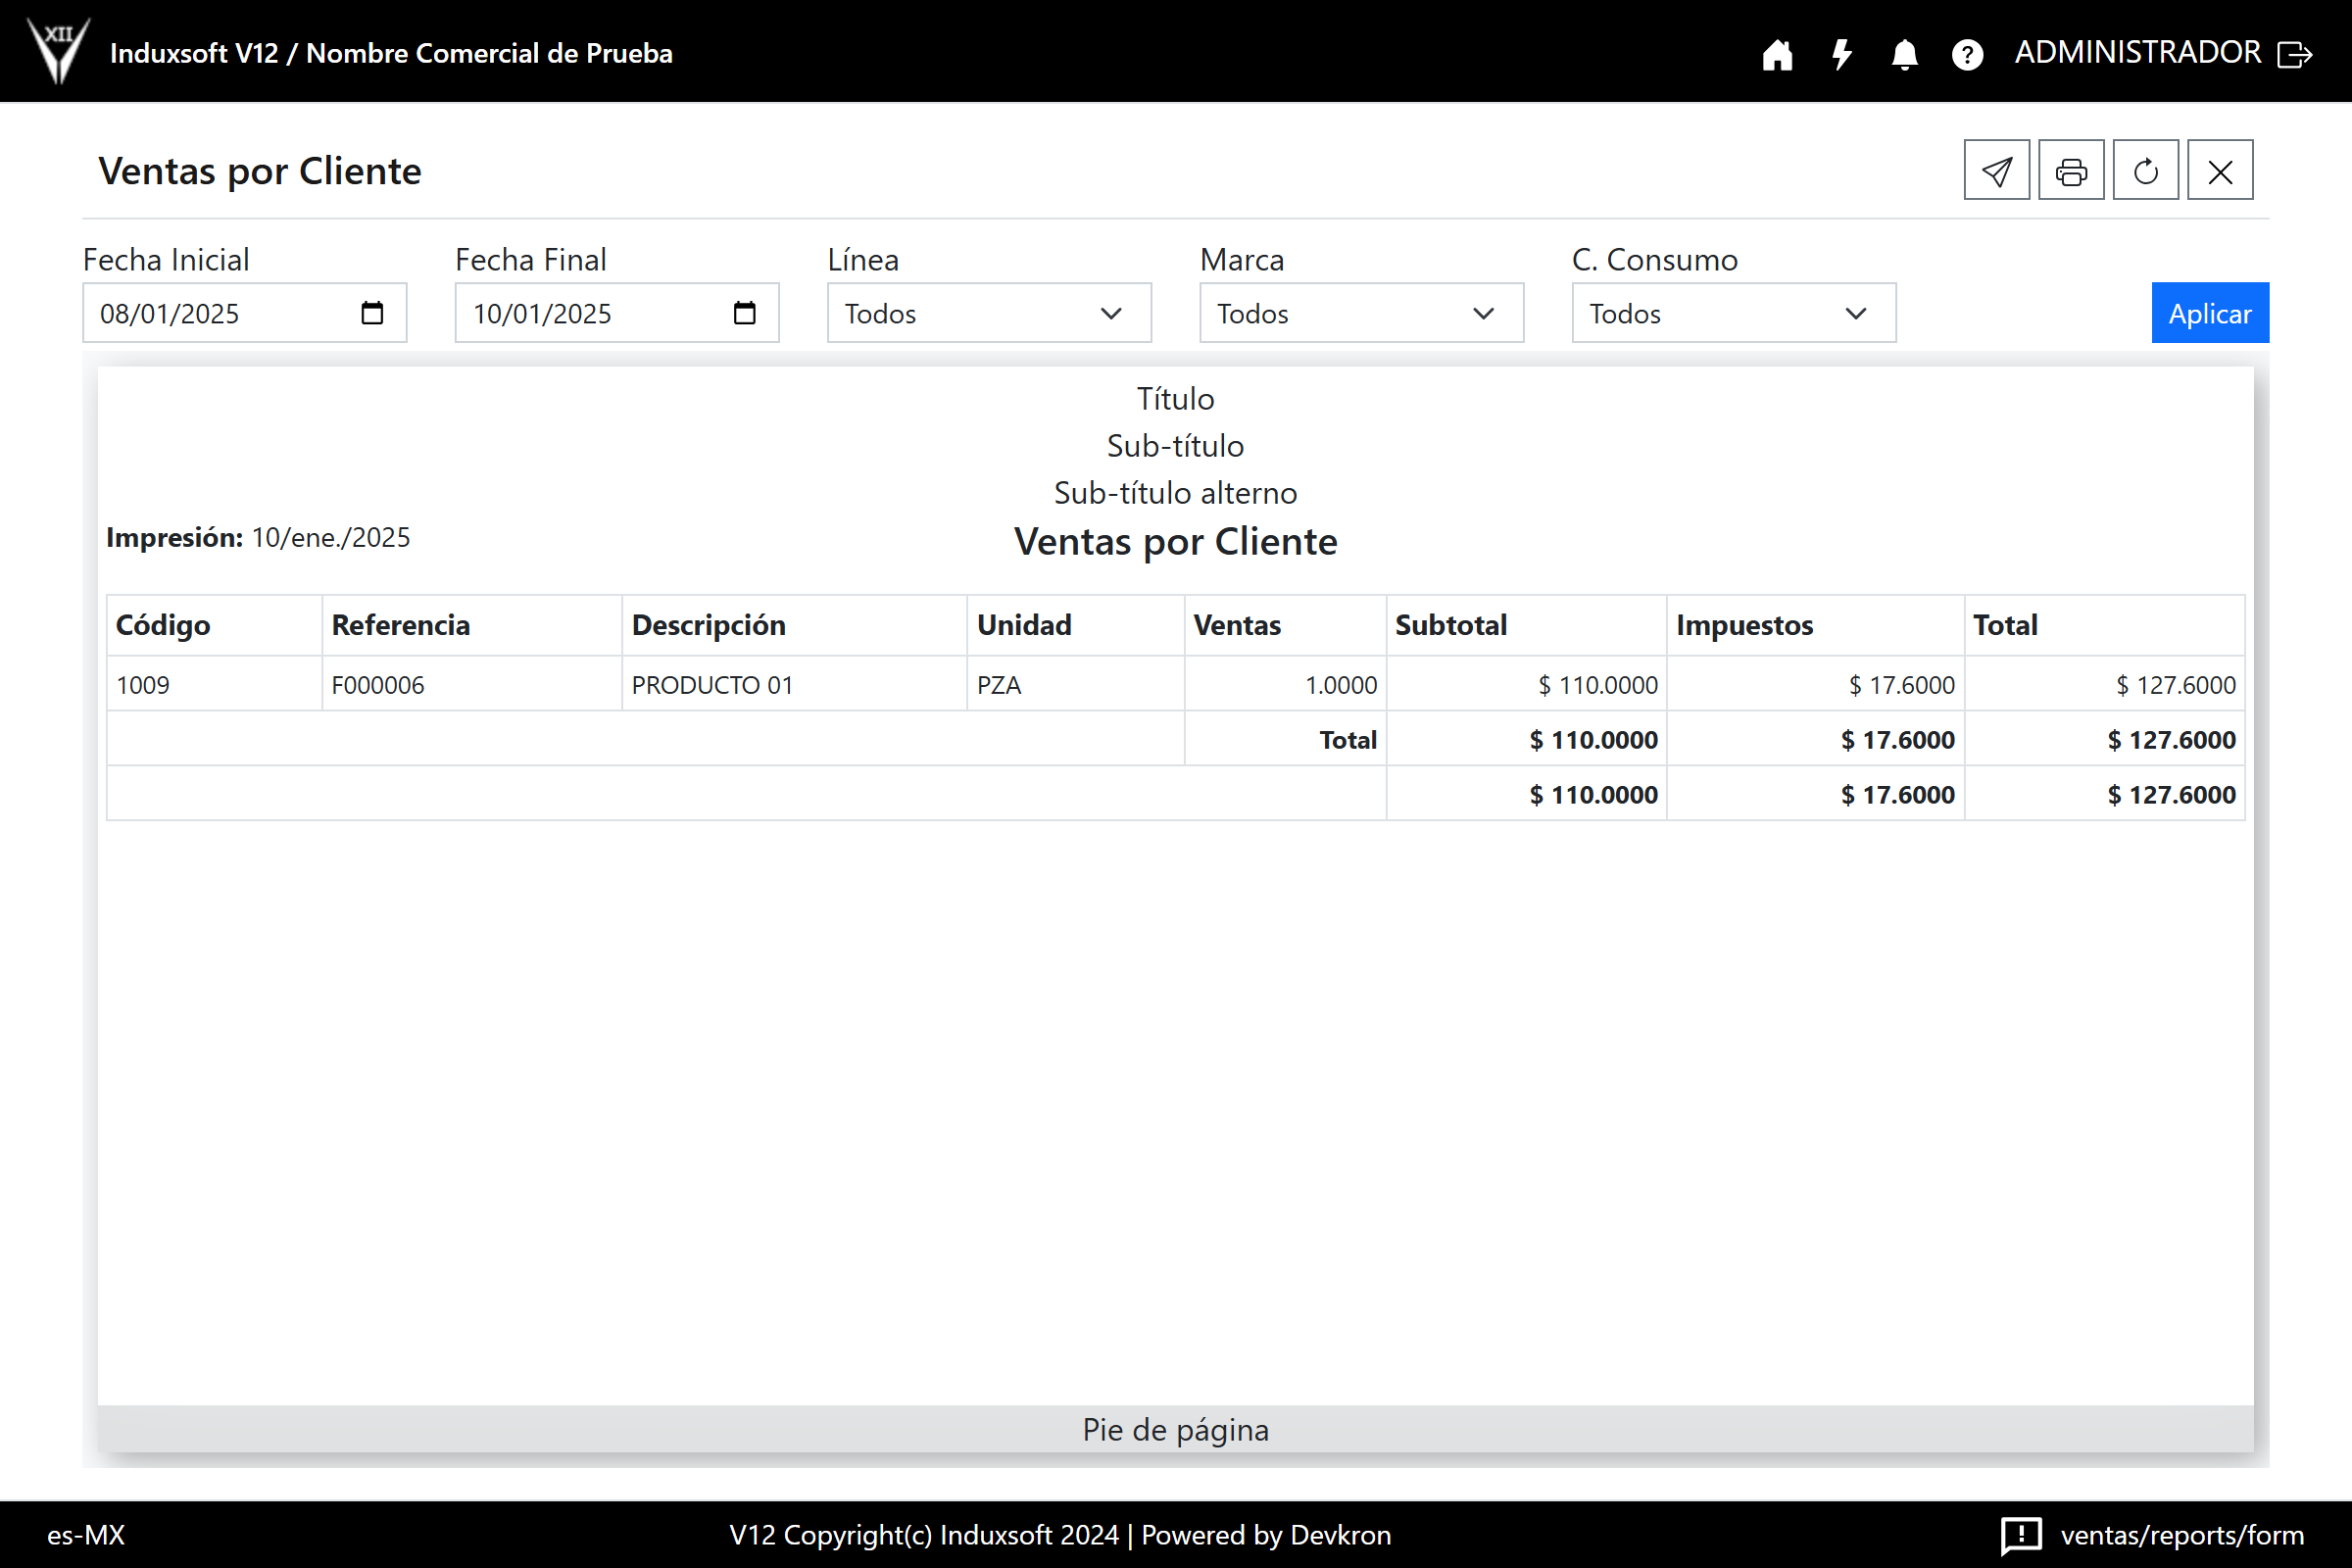Click the Fecha Inicial date field
Image resolution: width=2352 pixels, height=1568 pixels.
220,313
